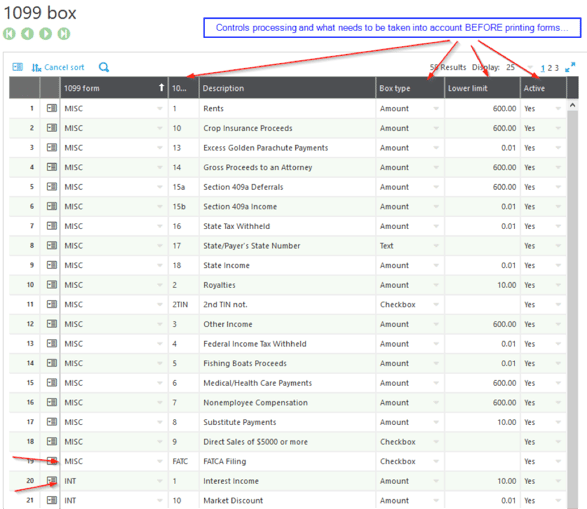Image resolution: width=587 pixels, height=509 pixels.
Task: Open detail form icon for Rents row
Action: (52, 108)
